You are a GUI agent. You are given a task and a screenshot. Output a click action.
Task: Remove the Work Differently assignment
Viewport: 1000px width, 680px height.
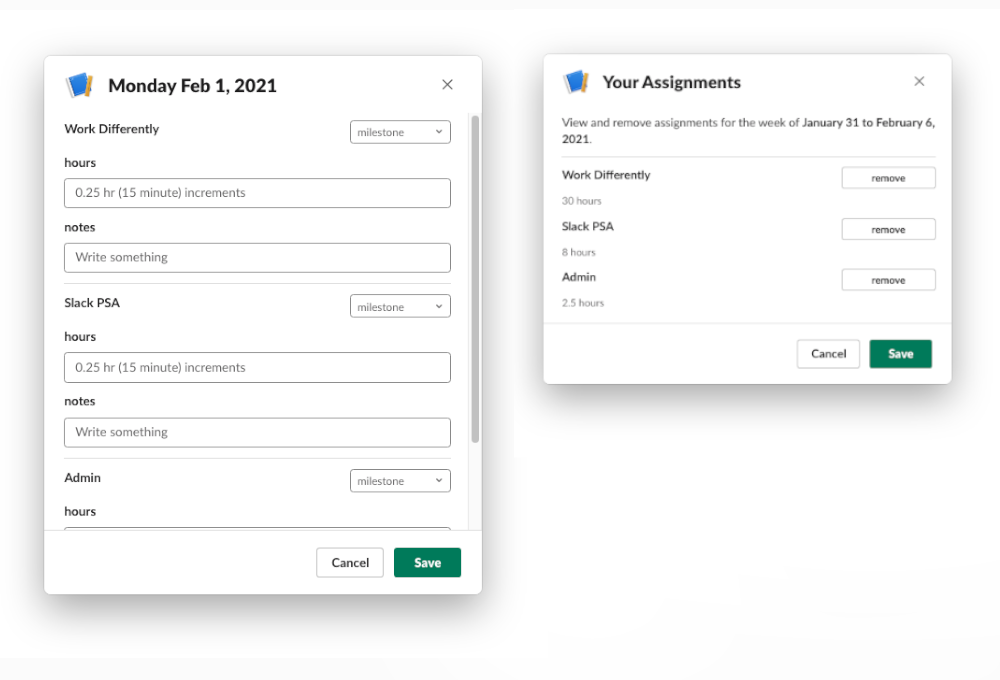coord(888,177)
